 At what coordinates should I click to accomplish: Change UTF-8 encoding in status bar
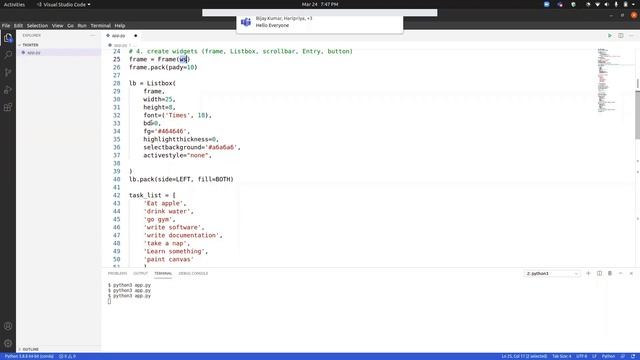point(582,356)
